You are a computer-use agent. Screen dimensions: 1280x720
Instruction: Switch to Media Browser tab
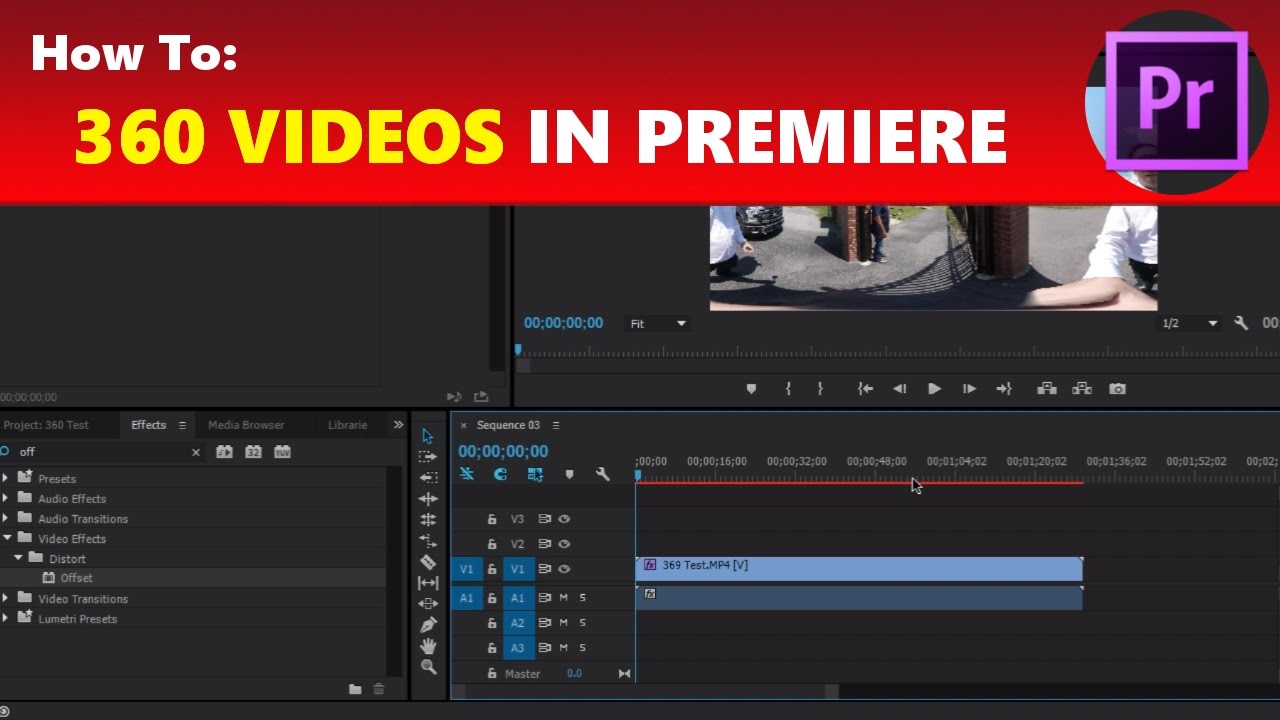(246, 425)
